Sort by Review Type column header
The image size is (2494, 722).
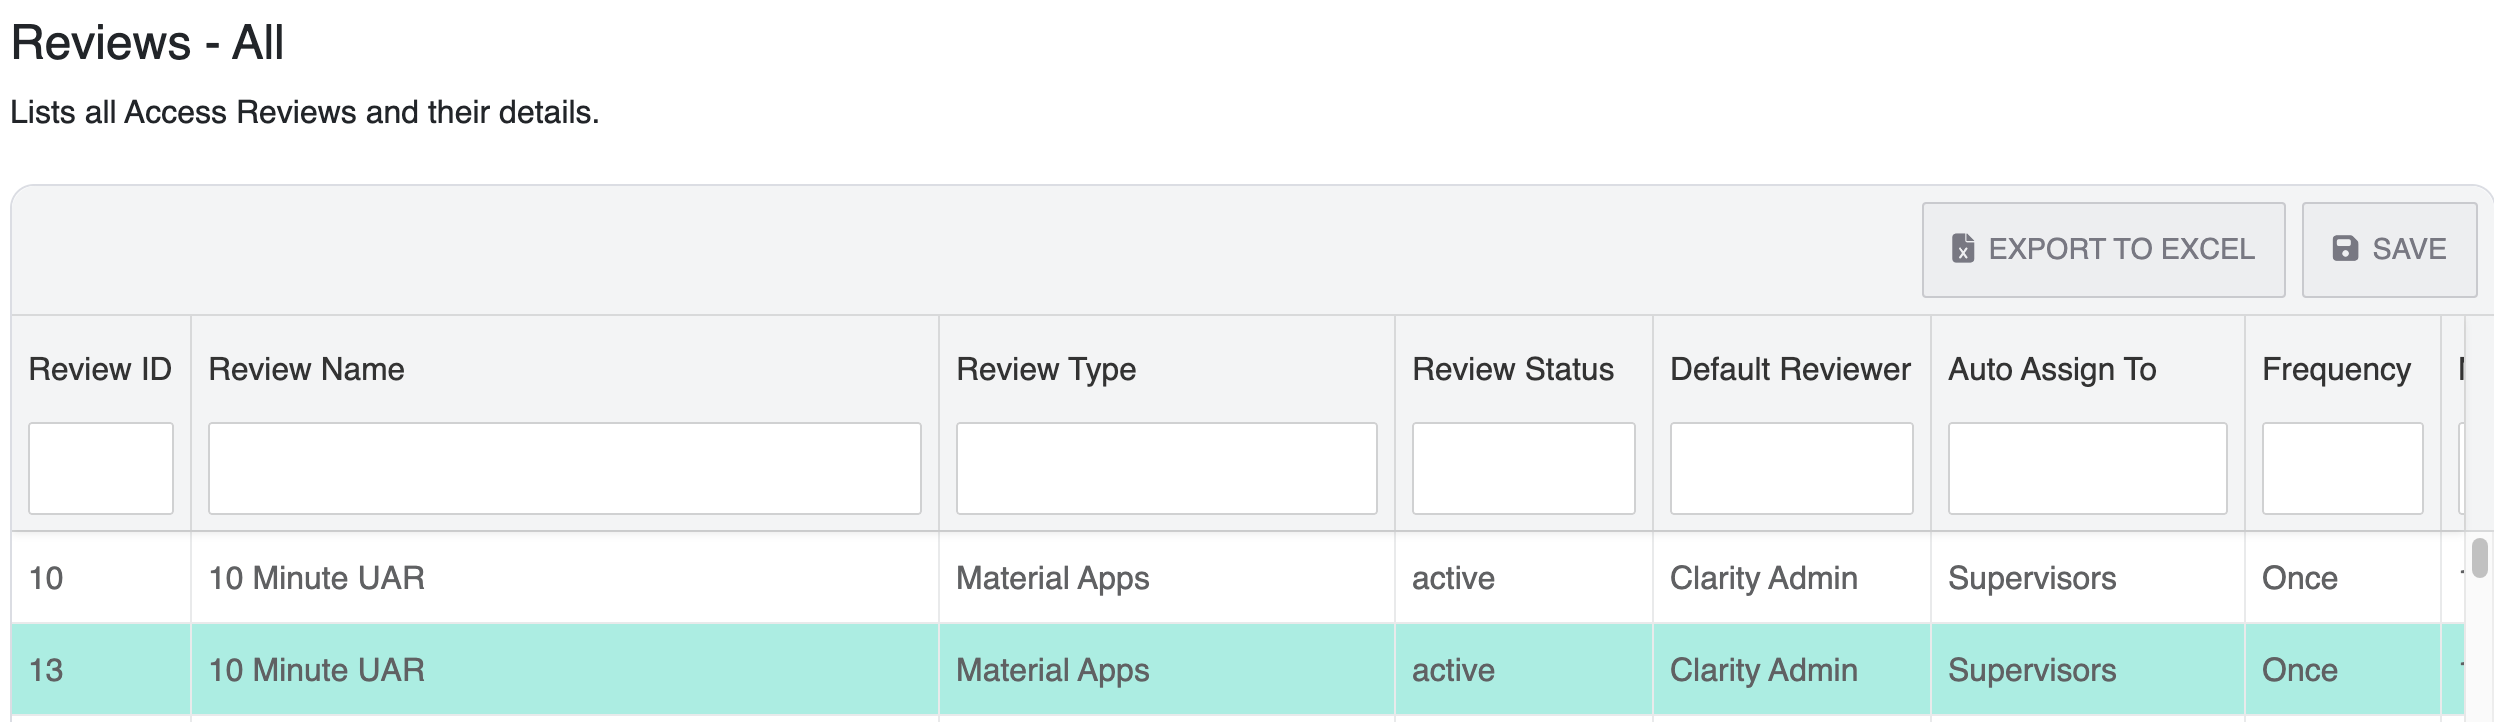[1046, 369]
